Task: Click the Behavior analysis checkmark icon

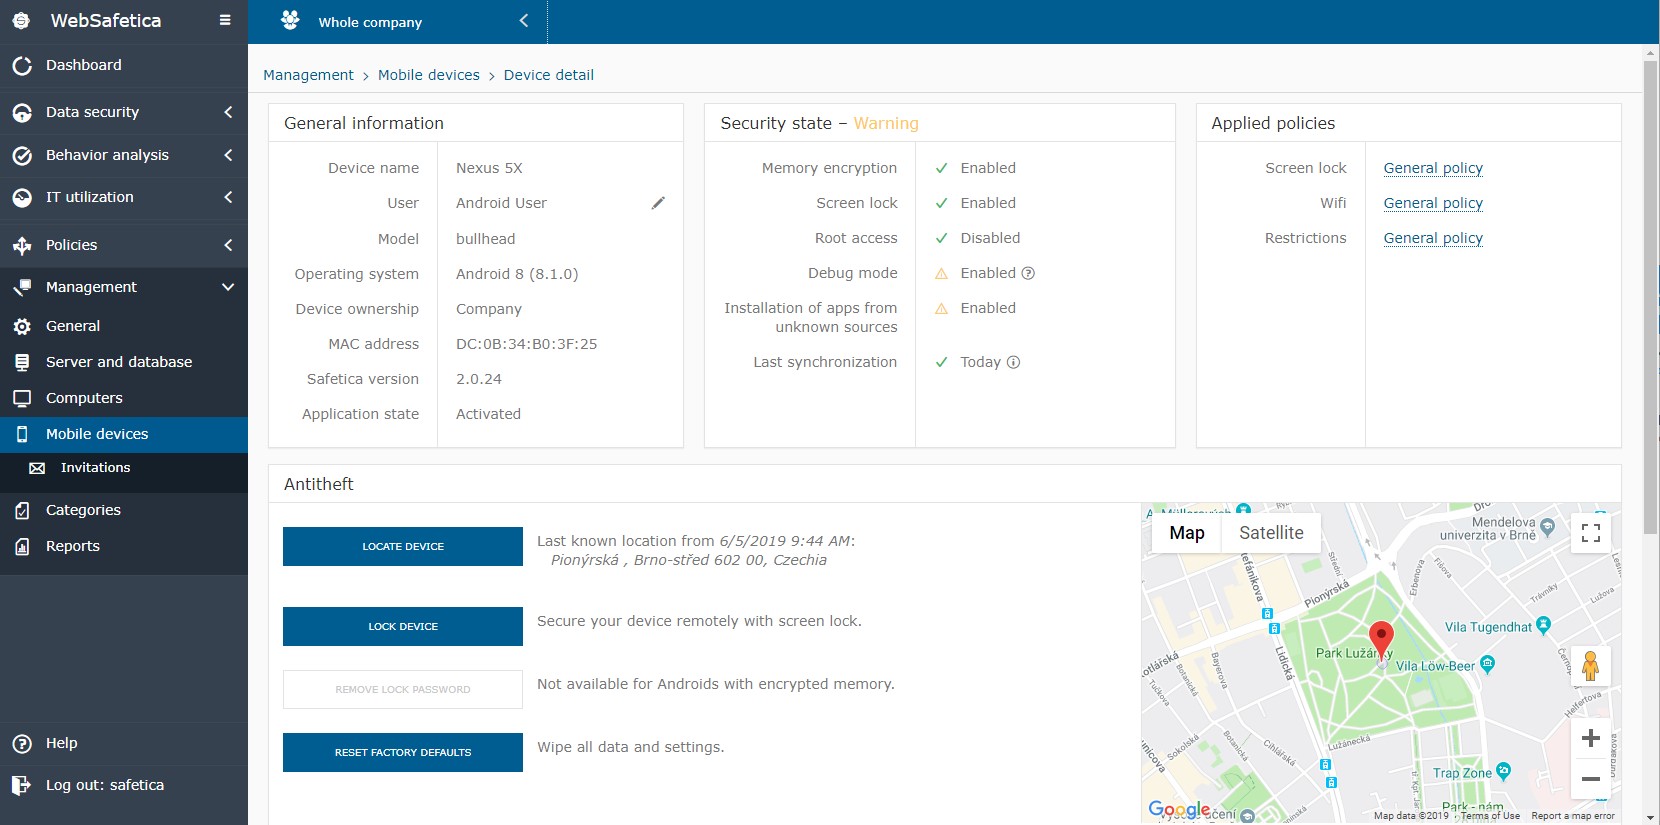Action: 22,155
